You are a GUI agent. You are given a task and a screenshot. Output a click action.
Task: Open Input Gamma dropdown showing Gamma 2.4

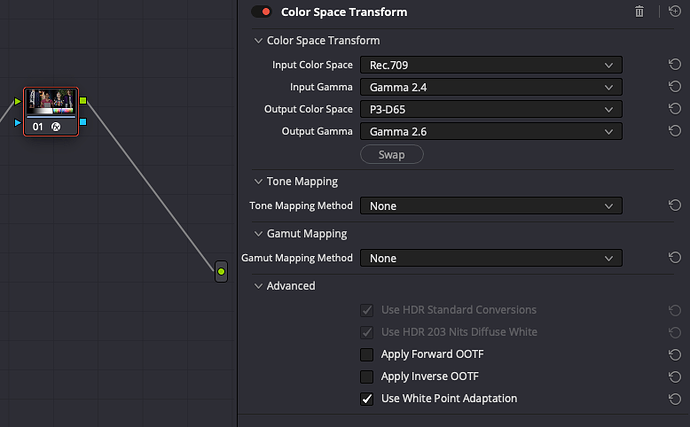(x=491, y=87)
